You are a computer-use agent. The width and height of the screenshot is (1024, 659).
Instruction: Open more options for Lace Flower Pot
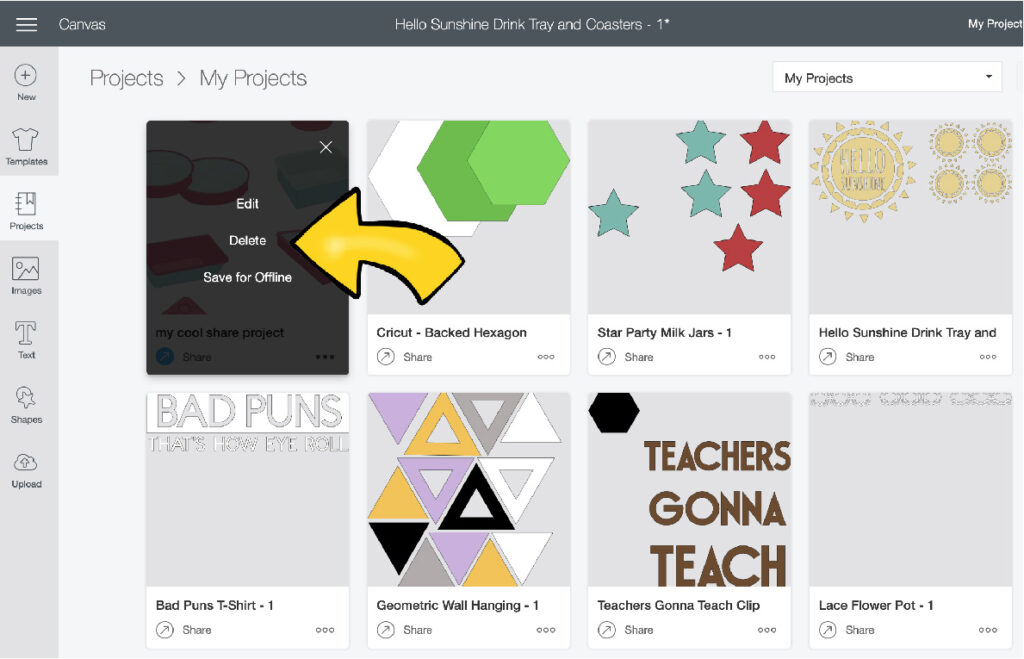point(988,630)
